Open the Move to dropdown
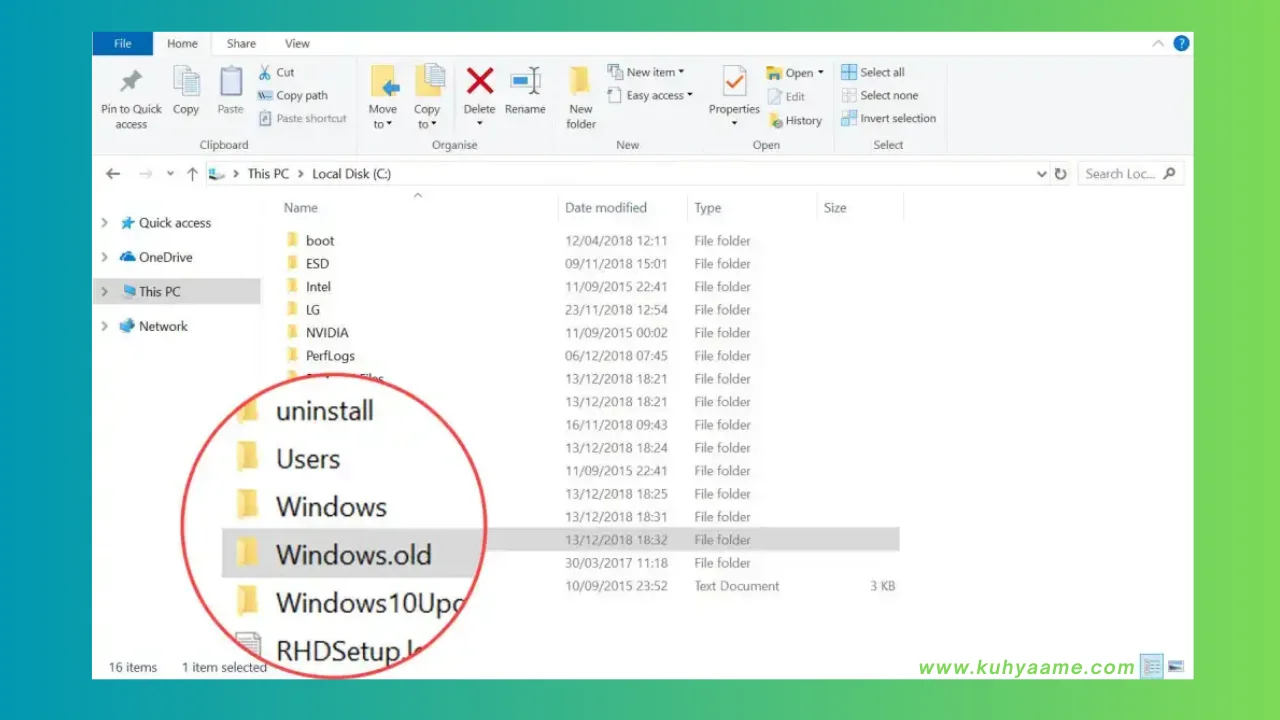 (383, 117)
